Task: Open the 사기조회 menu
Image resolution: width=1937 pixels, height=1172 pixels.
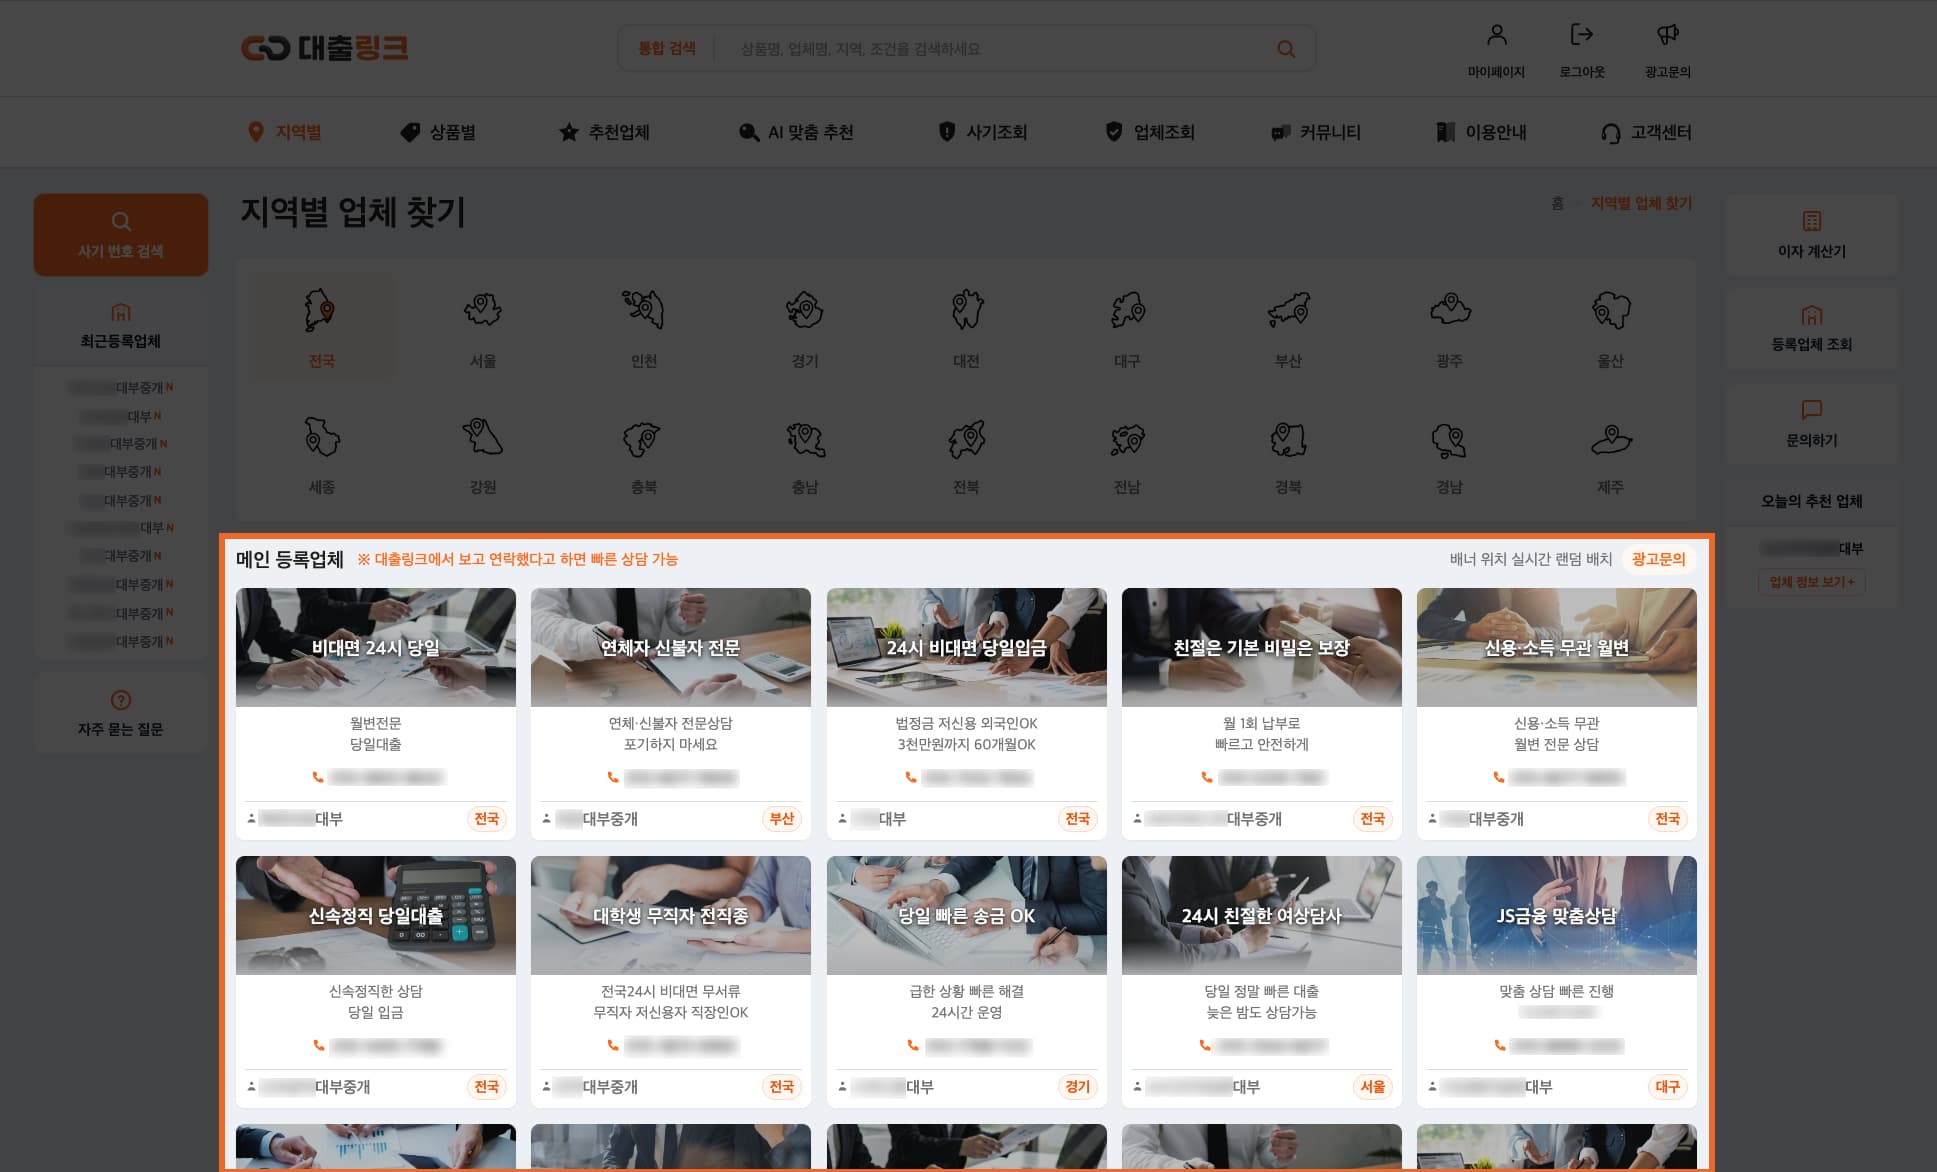Action: pos(982,132)
